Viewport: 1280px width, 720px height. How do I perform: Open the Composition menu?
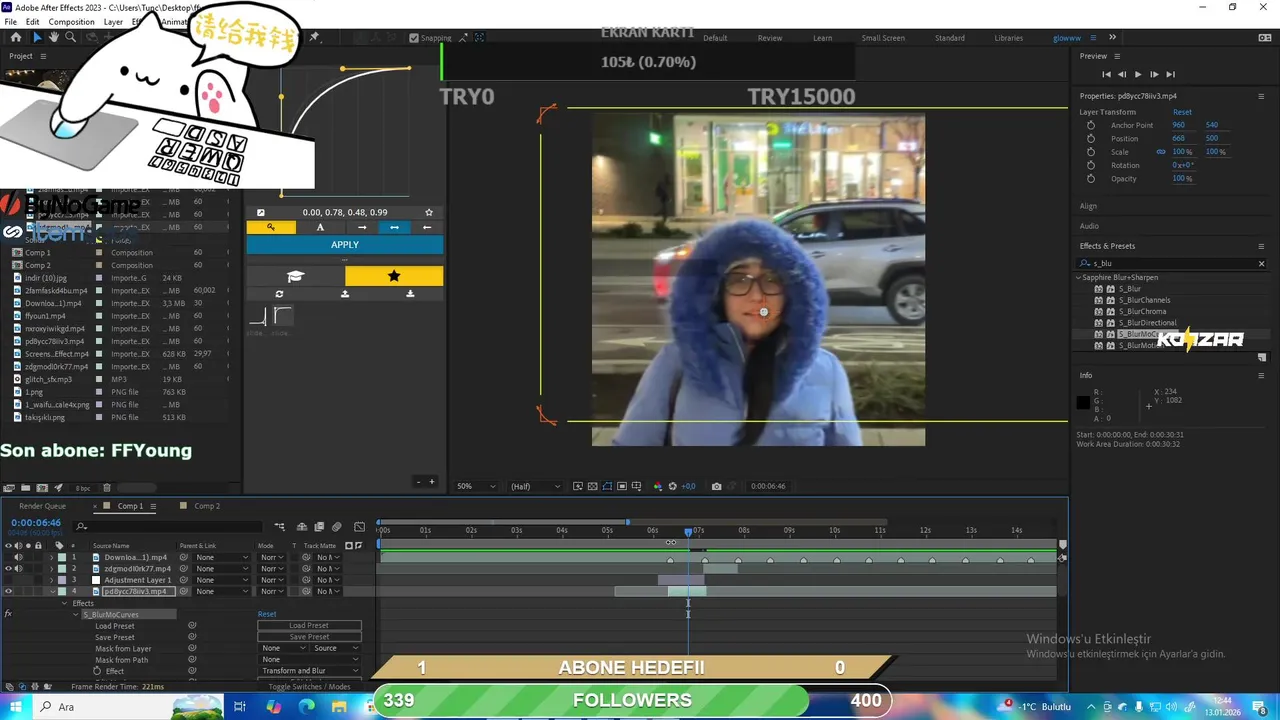point(71,21)
